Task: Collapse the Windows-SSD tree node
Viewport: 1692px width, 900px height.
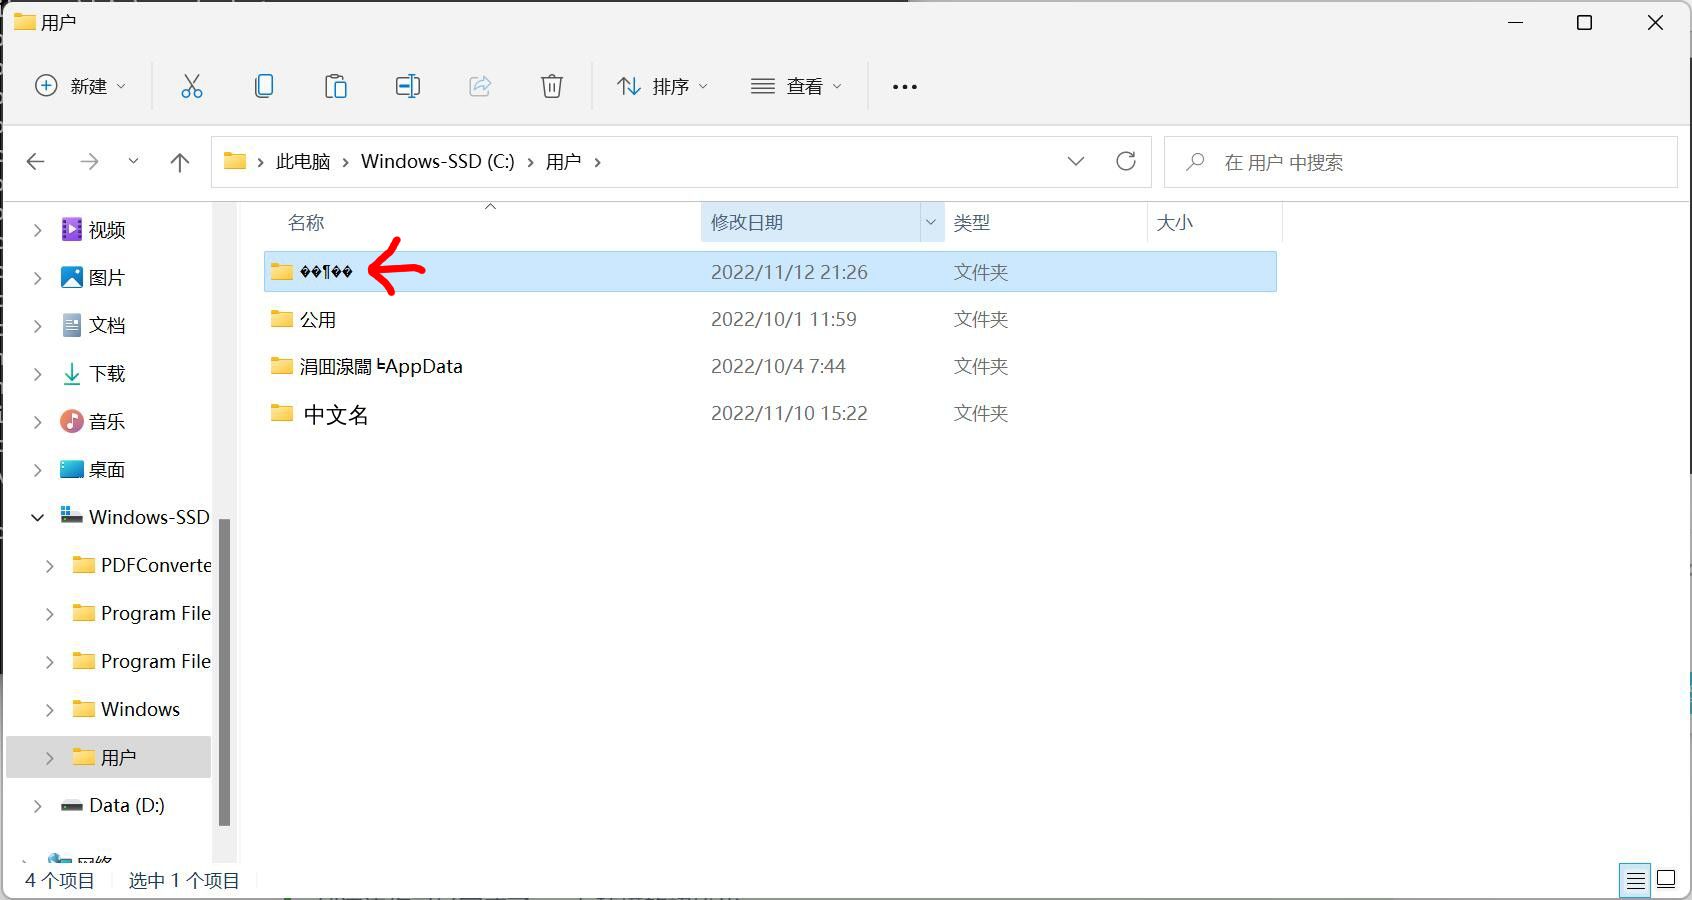Action: click(38, 517)
